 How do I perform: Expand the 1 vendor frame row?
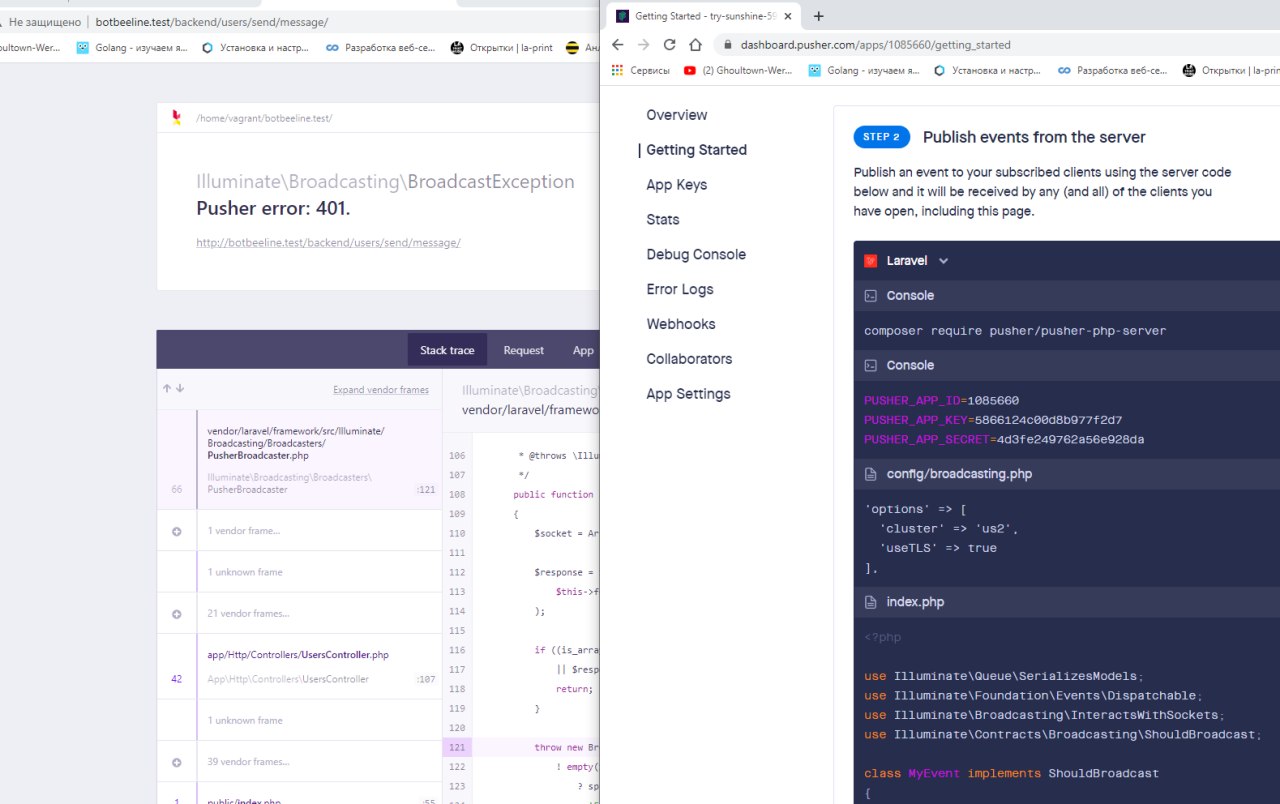coord(299,531)
